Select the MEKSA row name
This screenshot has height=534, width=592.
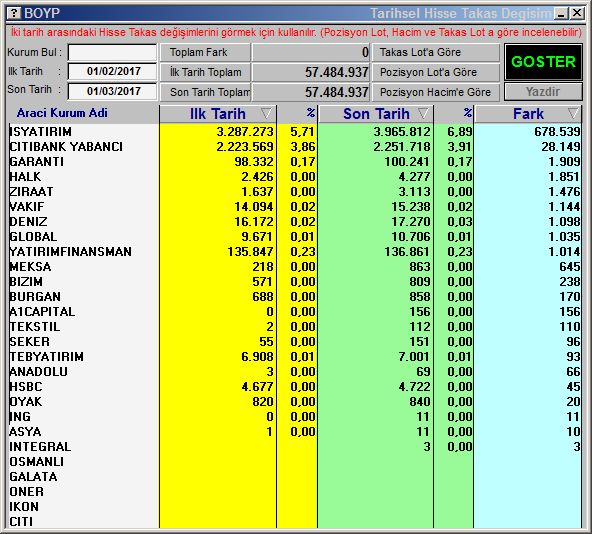[x=30, y=267]
